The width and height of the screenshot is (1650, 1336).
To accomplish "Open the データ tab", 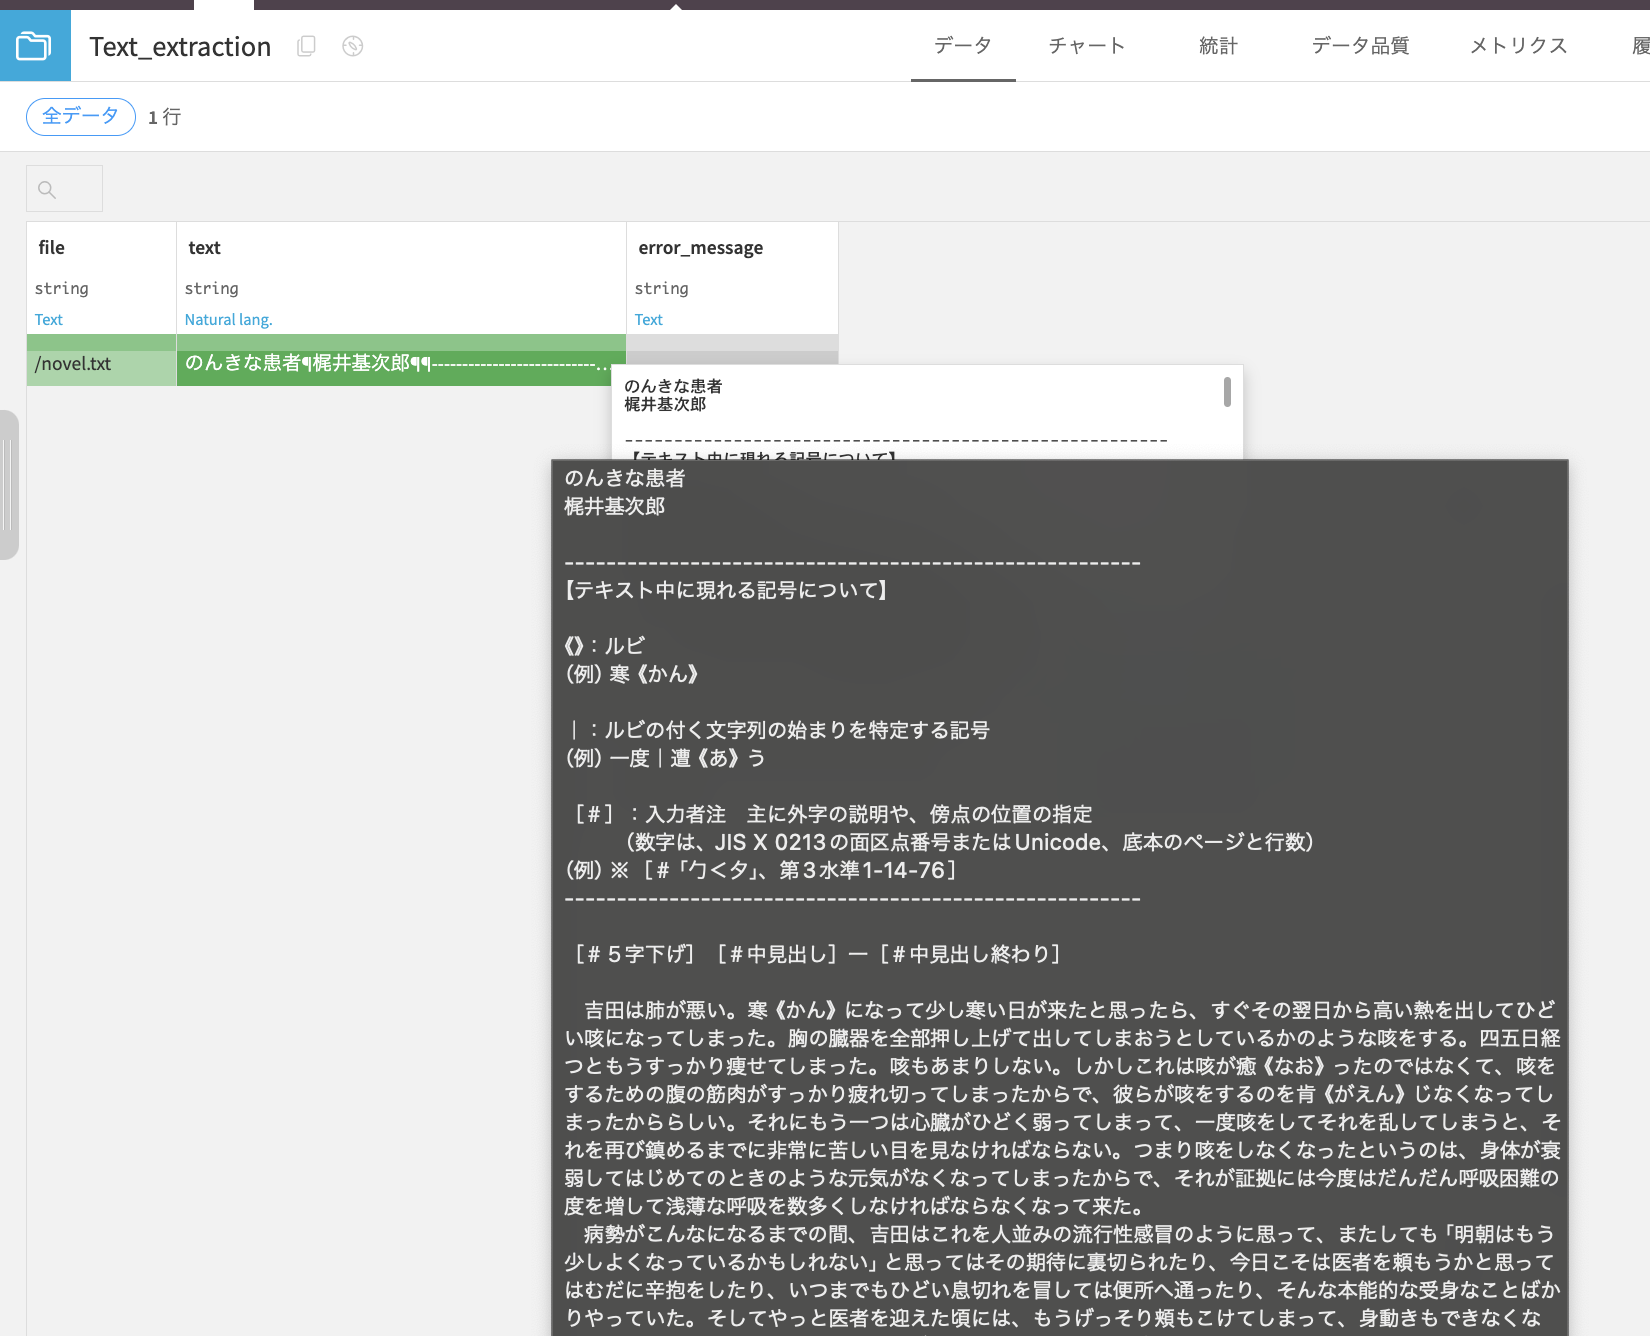I will click(x=963, y=46).
